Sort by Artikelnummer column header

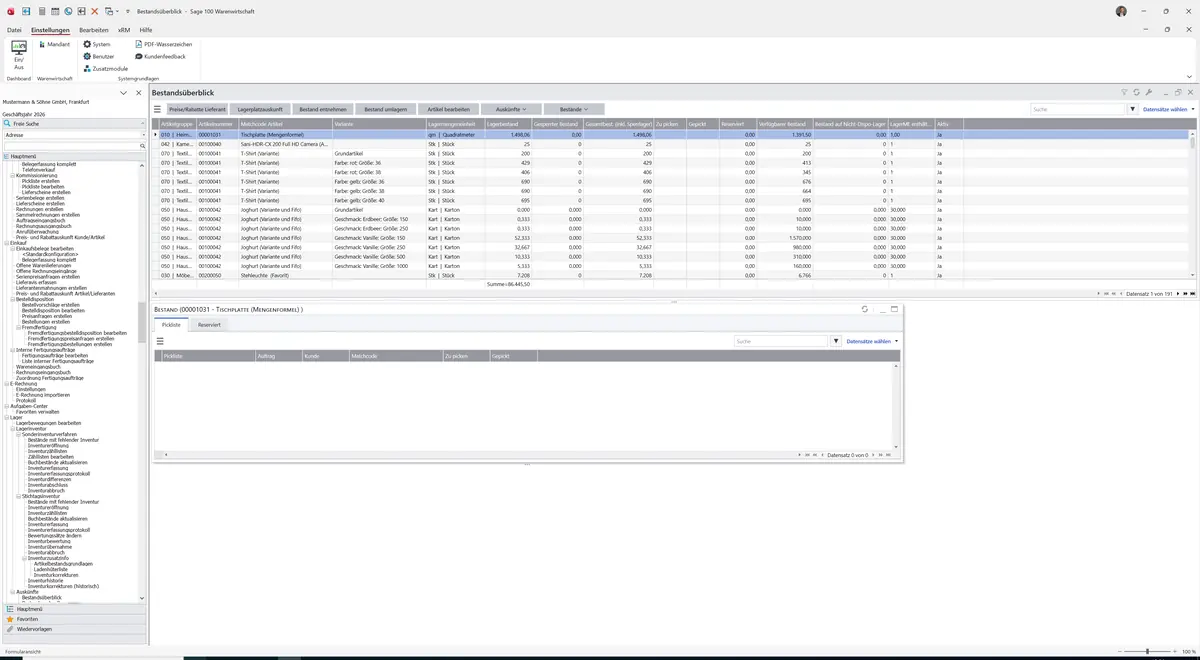(216, 123)
